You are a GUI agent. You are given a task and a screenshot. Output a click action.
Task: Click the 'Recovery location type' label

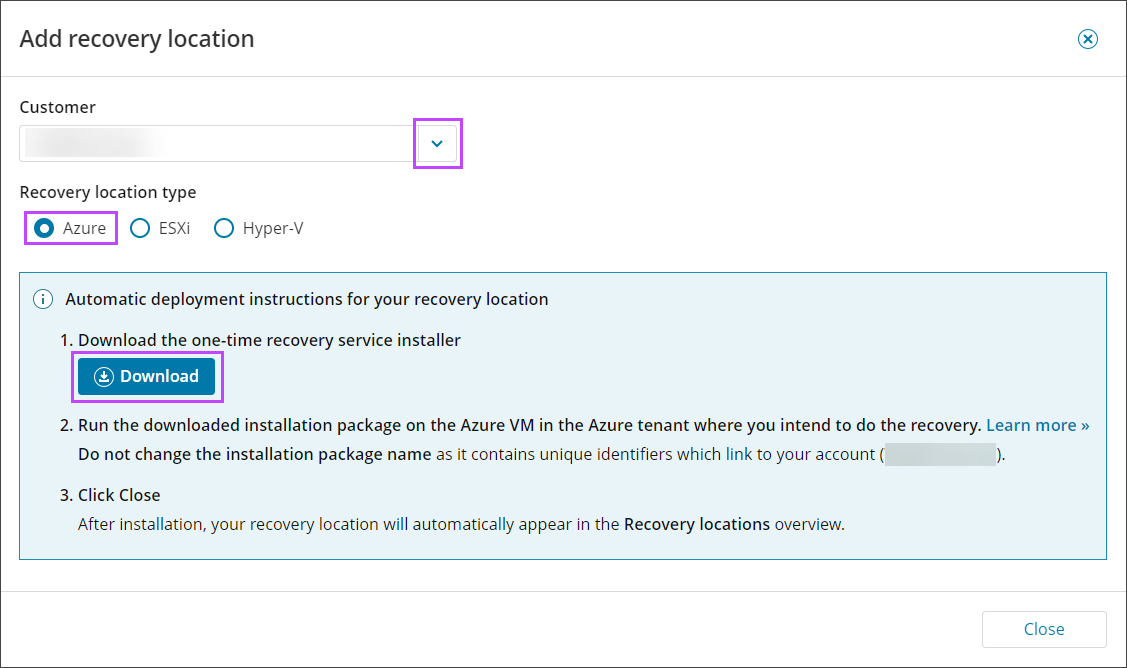click(x=108, y=192)
